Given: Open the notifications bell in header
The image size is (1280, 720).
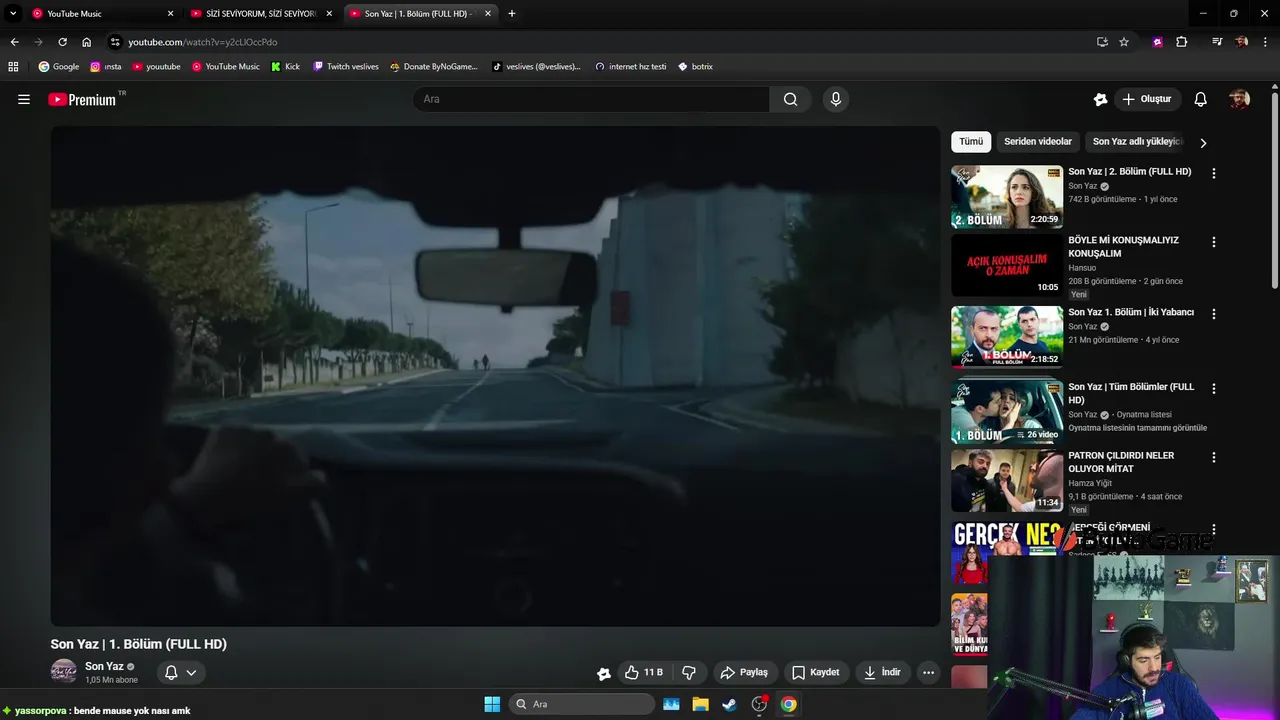Looking at the screenshot, I should coord(1201,99).
